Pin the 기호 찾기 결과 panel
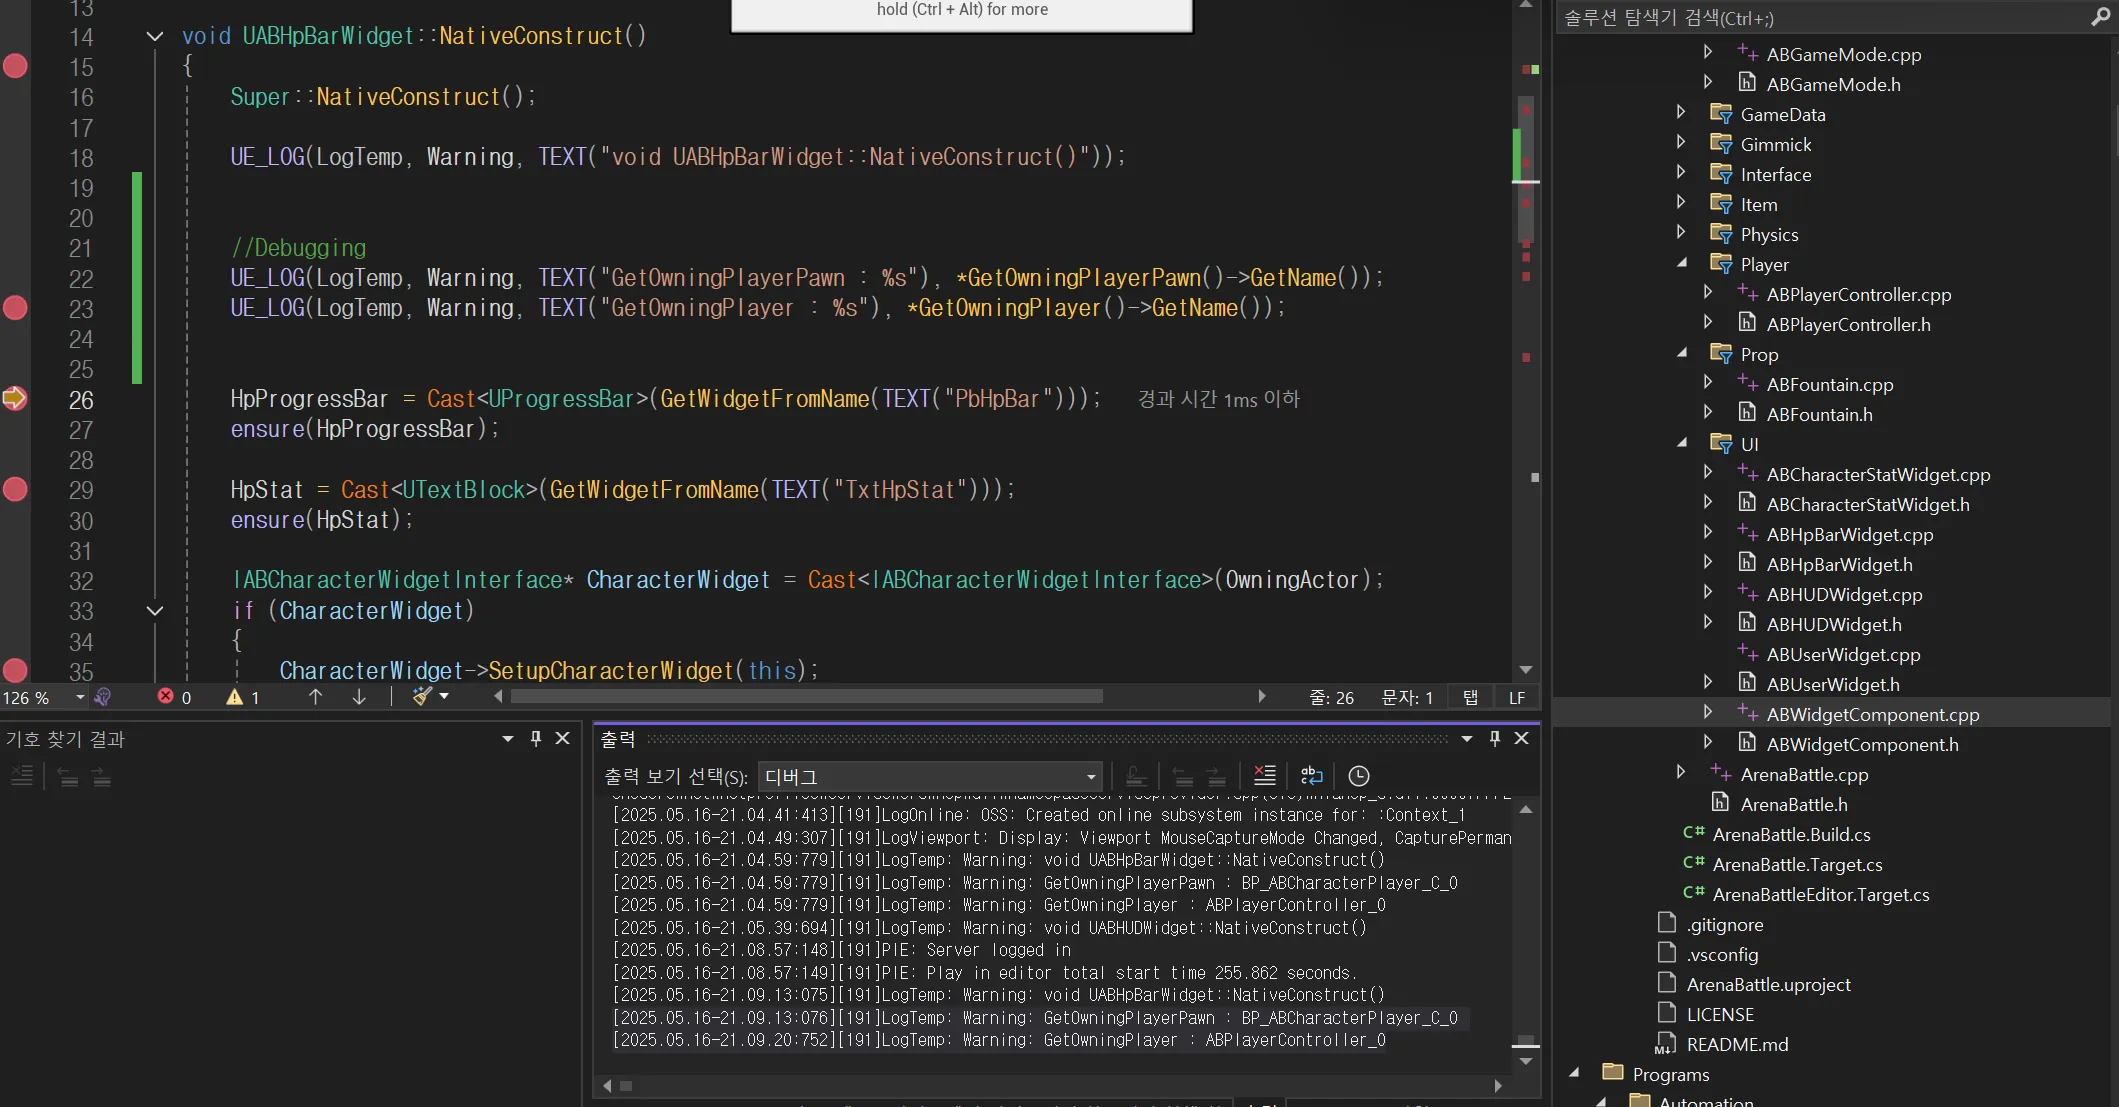The height and width of the screenshot is (1107, 2119). (536, 738)
